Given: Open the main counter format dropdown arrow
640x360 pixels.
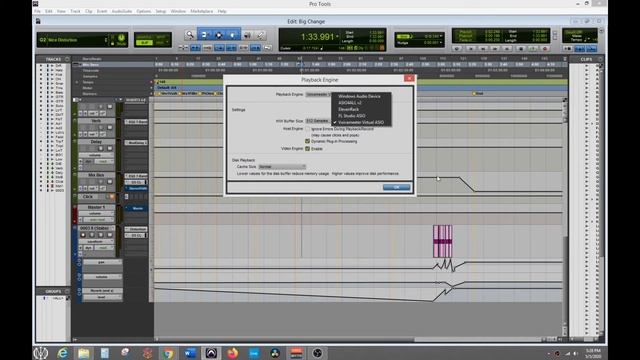Looking at the screenshot, I should (337, 37).
